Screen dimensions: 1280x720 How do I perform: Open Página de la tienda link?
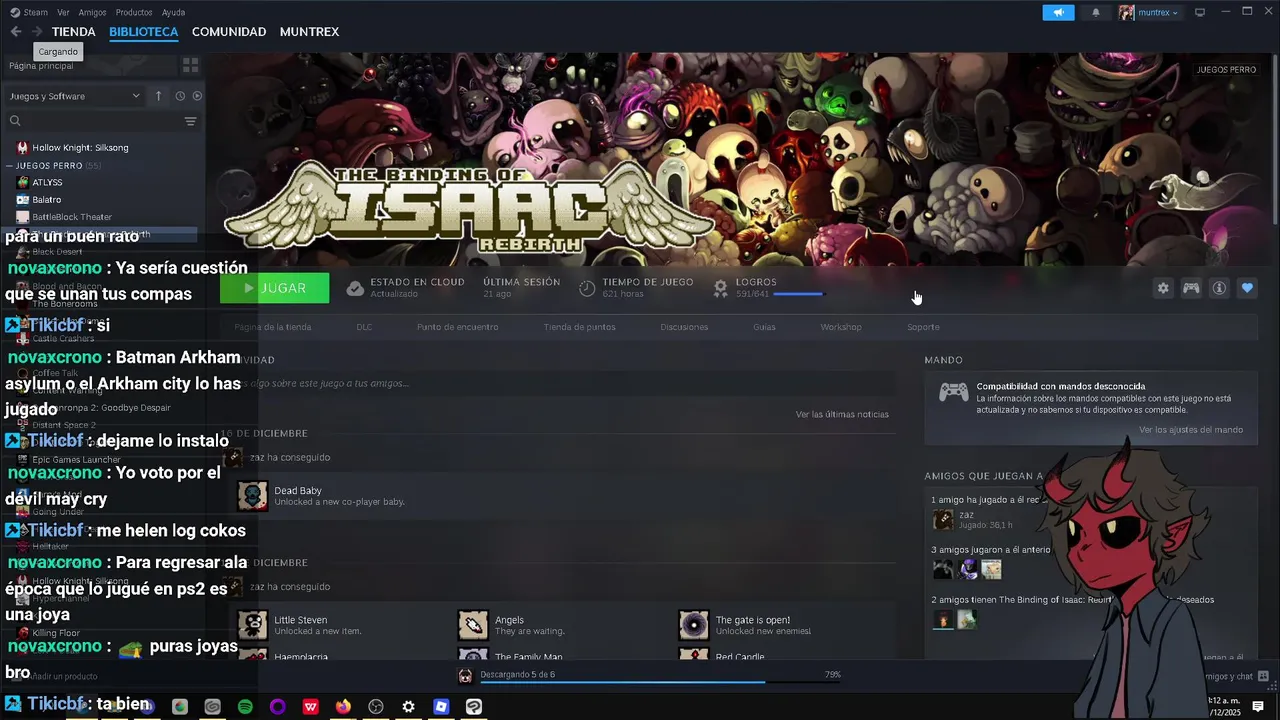pos(273,327)
